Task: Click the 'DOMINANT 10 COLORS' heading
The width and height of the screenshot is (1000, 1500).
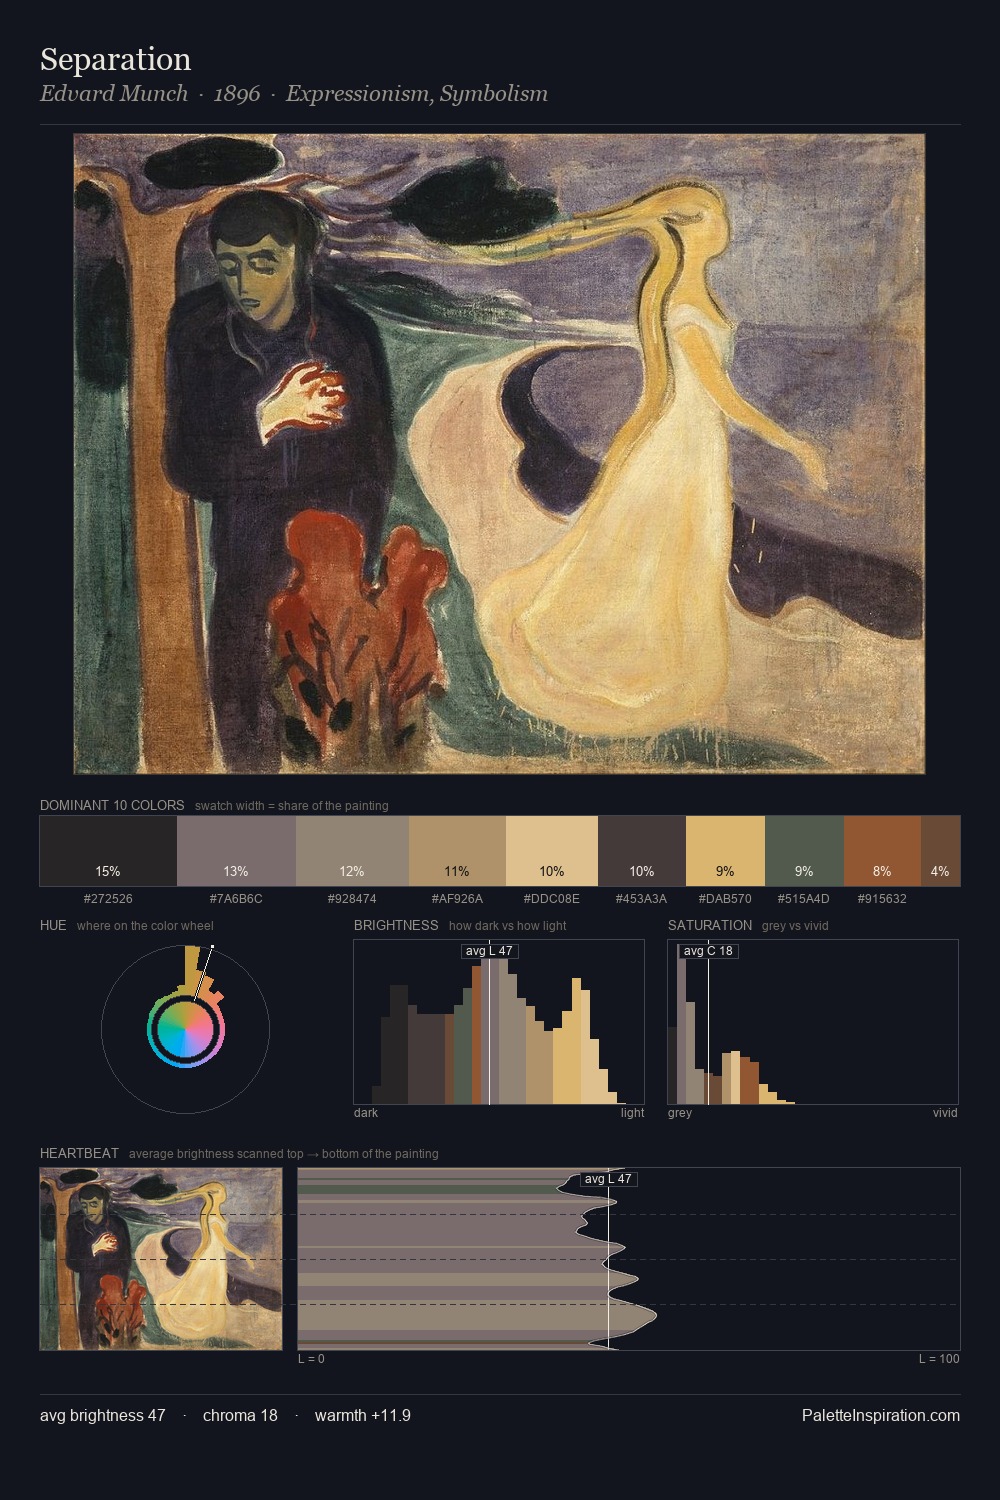Action: (112, 805)
